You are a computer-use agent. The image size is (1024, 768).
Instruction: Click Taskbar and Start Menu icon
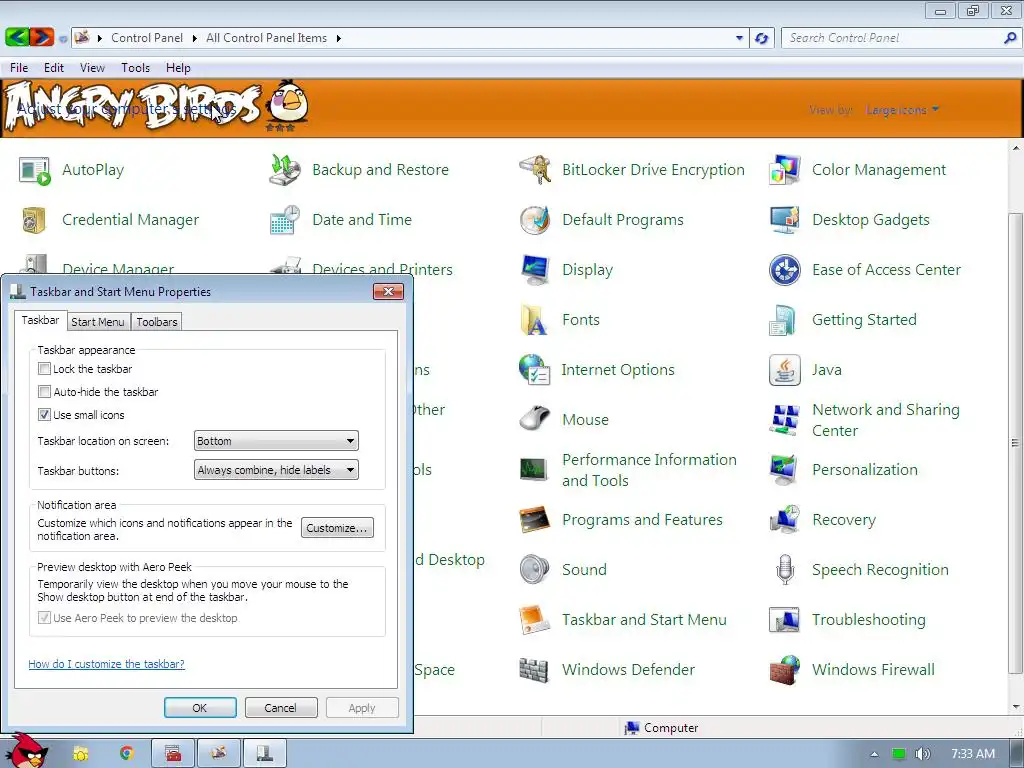point(535,620)
